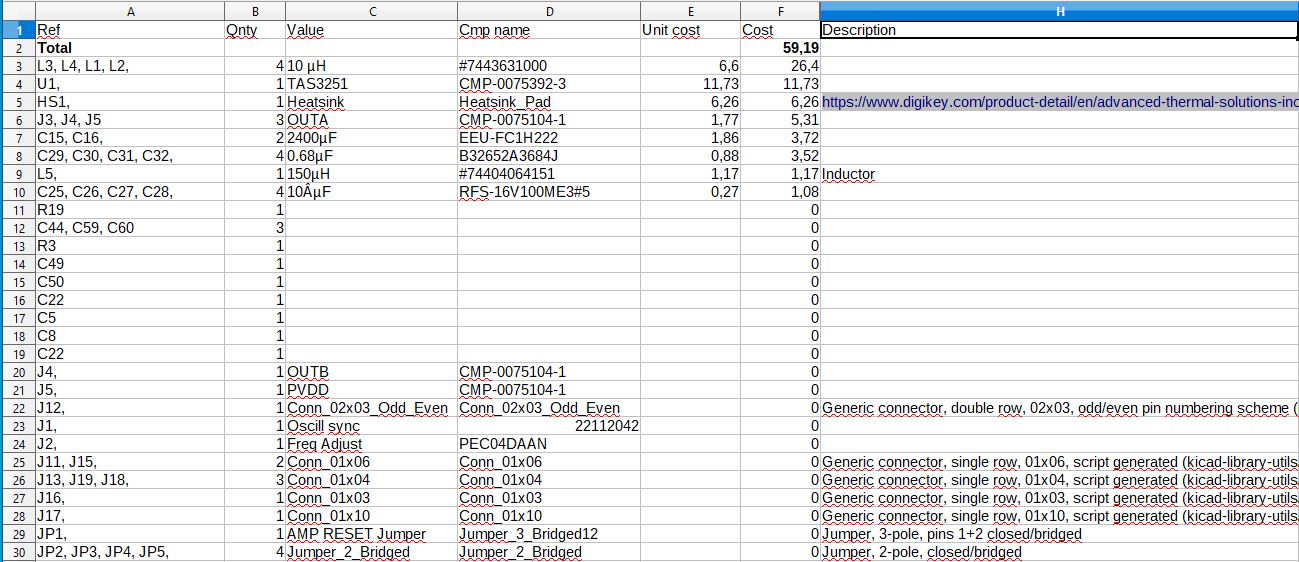
Task: Select the '#7443631000' component cell
Action: click(549, 66)
